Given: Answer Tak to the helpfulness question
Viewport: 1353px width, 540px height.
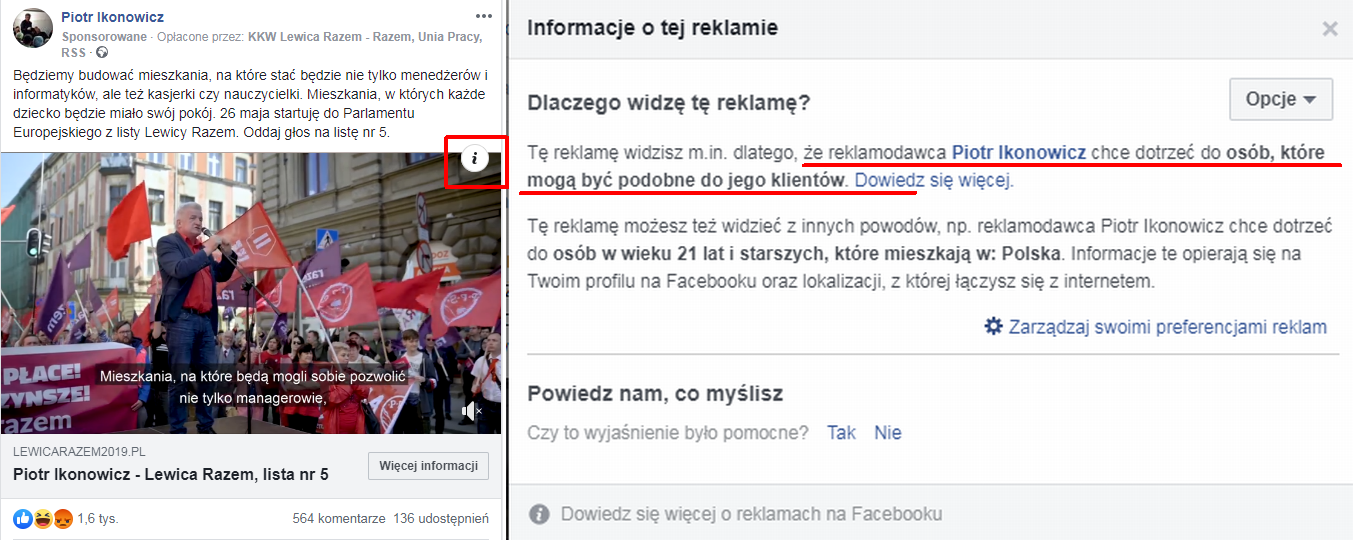Looking at the screenshot, I should coord(841,433).
